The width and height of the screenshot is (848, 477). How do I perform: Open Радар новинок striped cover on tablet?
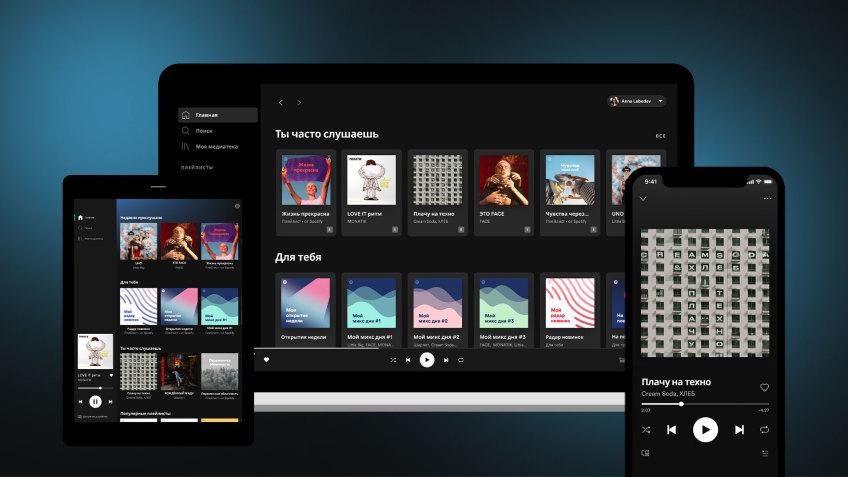tap(138, 306)
